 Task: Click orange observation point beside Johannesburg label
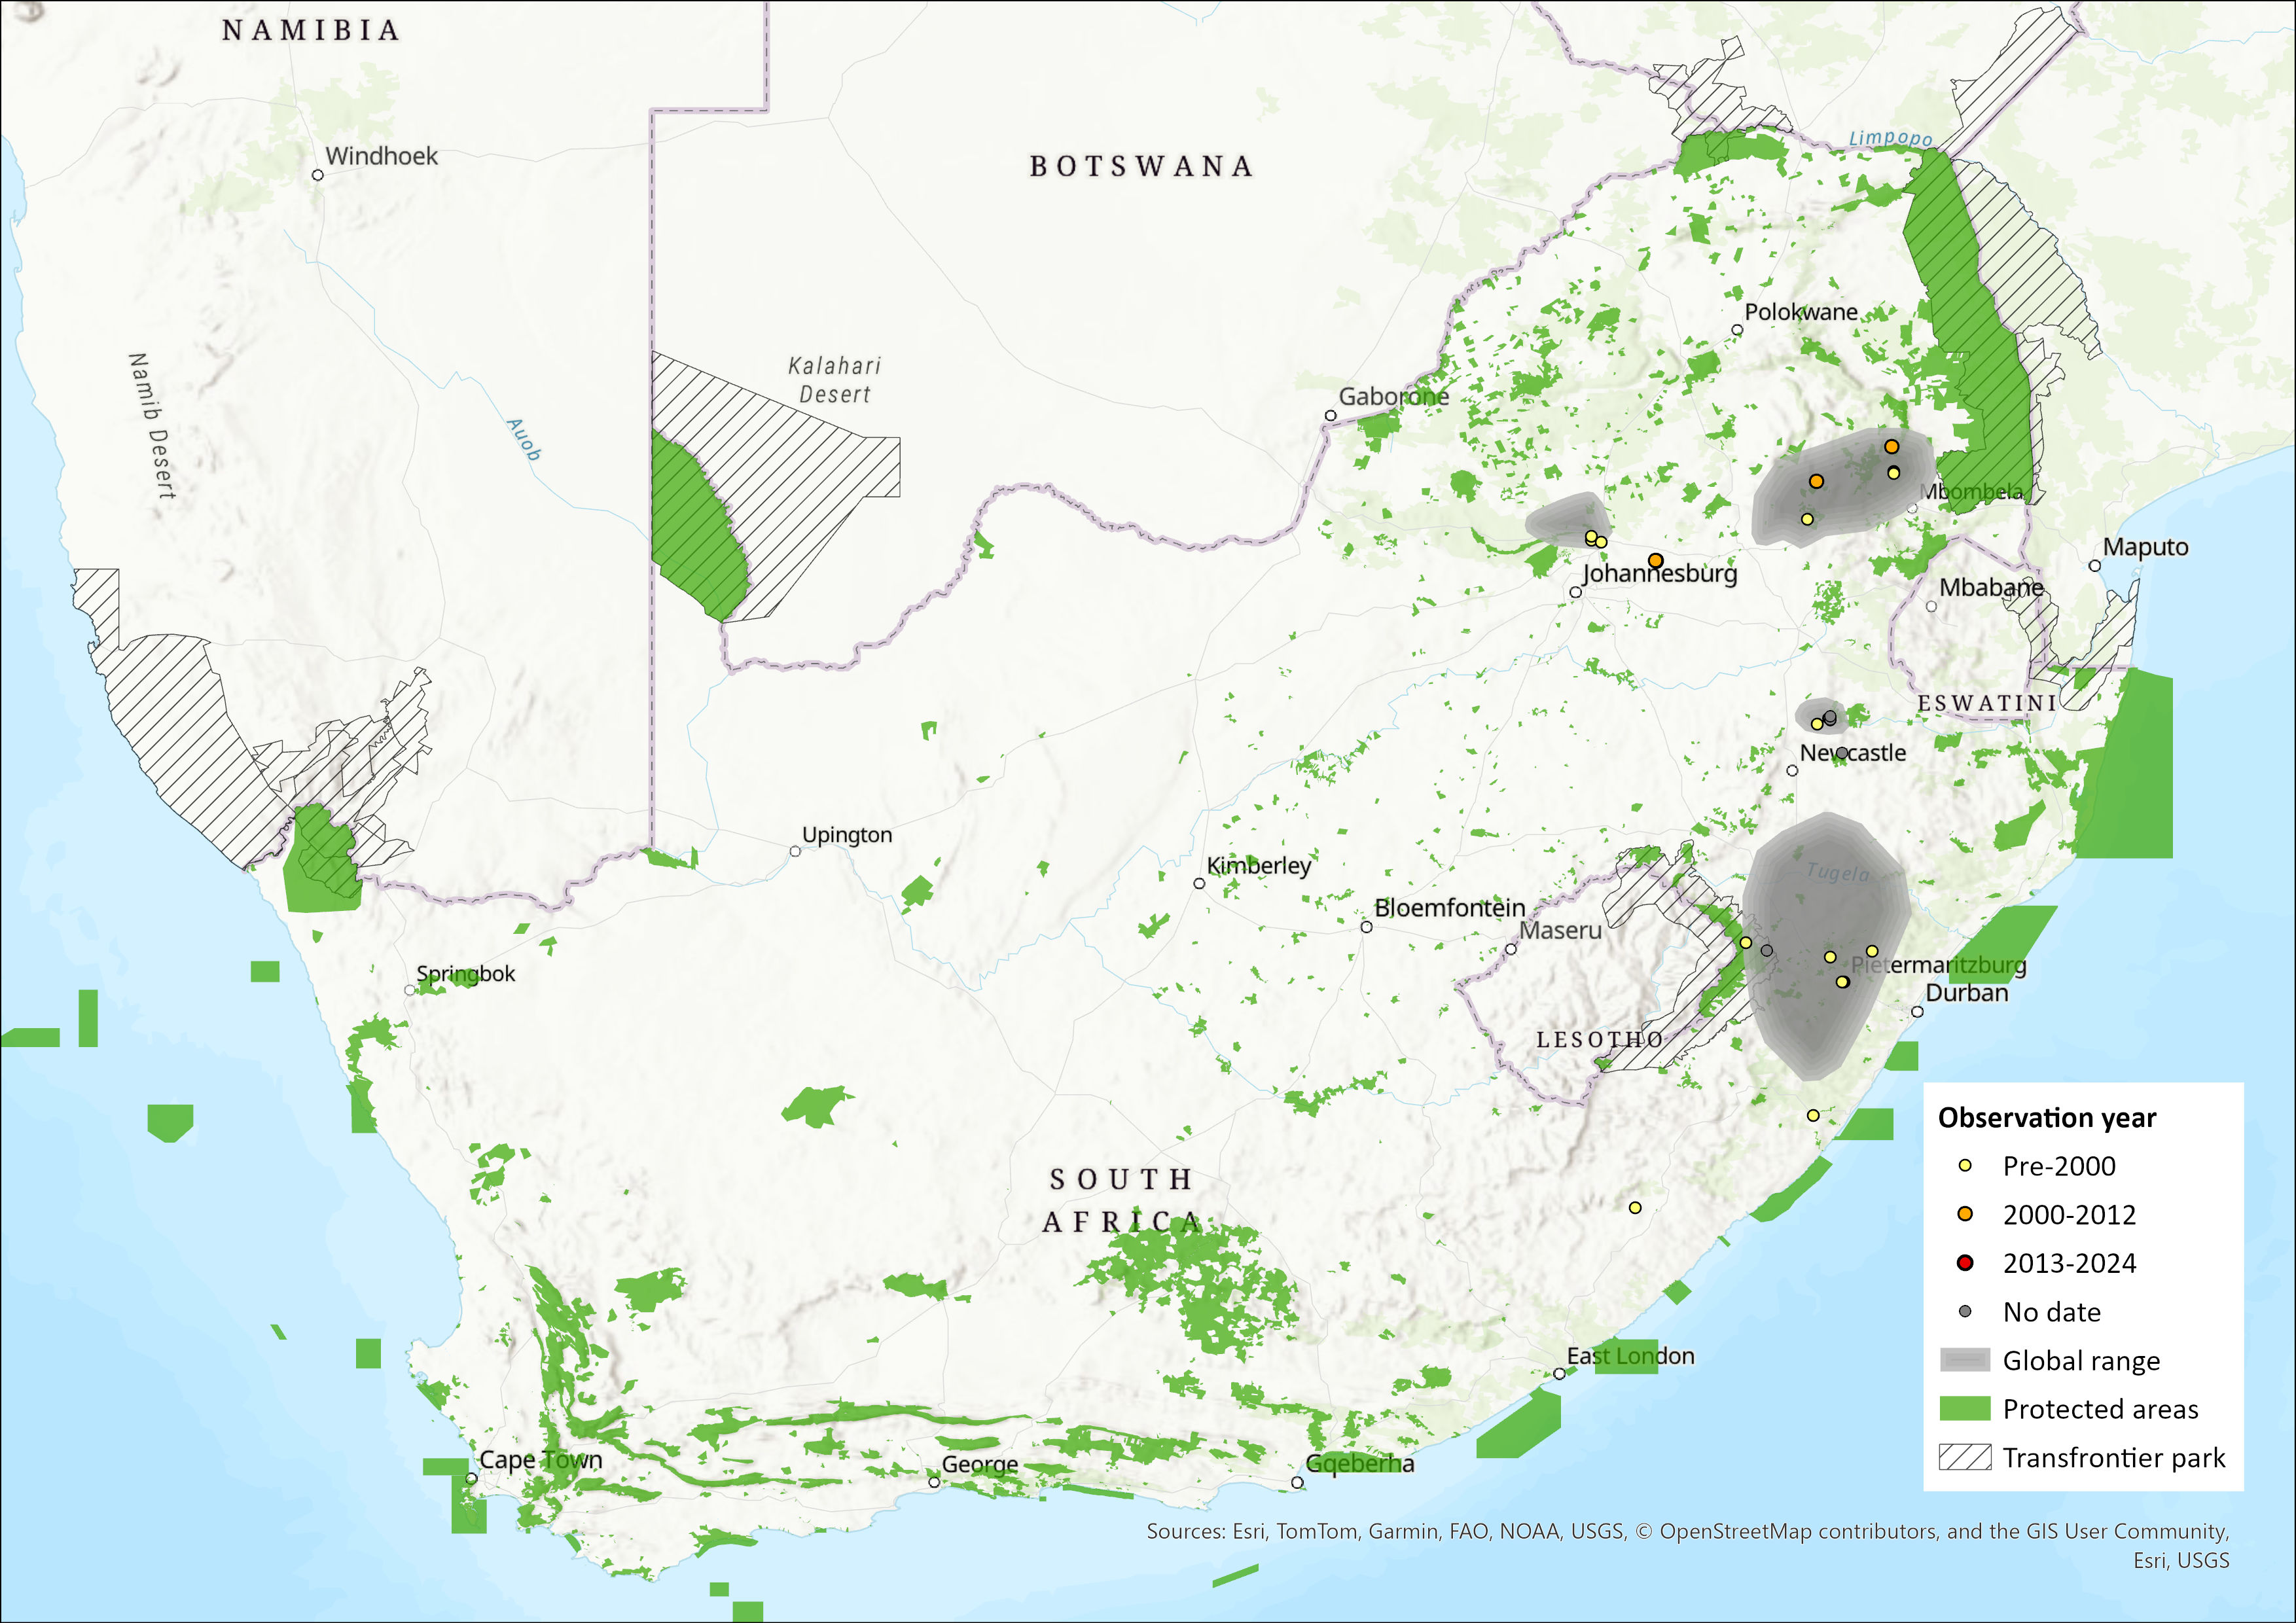click(1655, 561)
